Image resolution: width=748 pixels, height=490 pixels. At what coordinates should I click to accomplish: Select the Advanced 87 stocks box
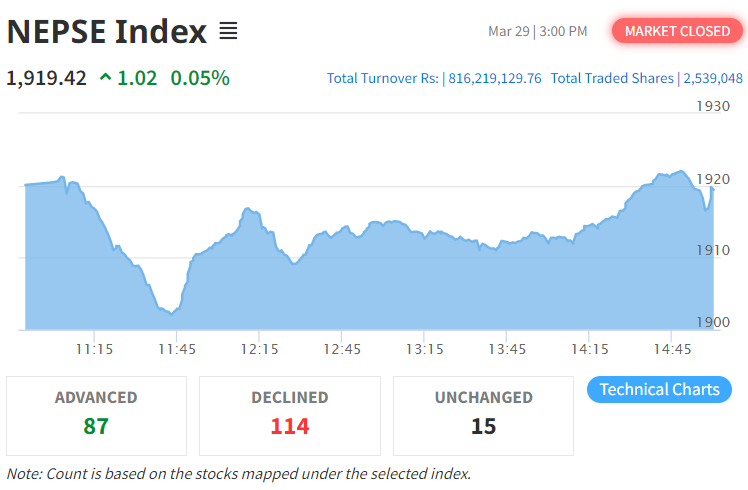coord(96,414)
